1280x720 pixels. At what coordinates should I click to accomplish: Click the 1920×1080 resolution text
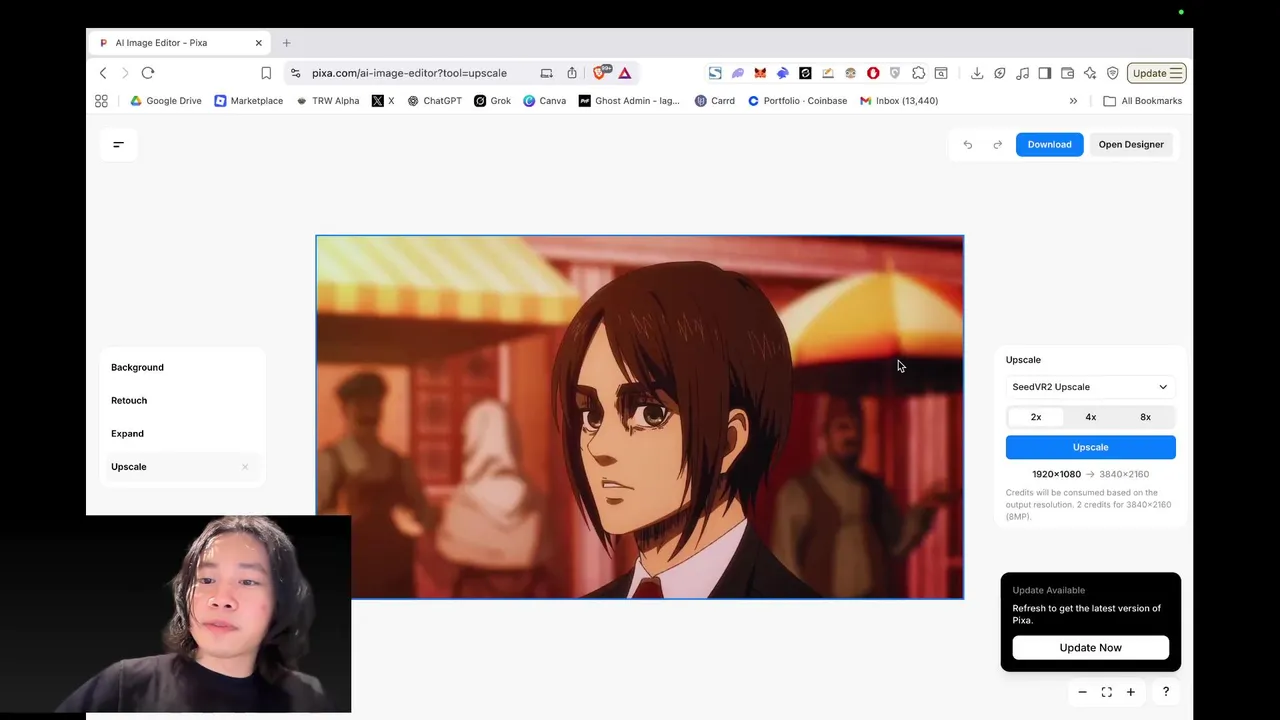[1056, 474]
